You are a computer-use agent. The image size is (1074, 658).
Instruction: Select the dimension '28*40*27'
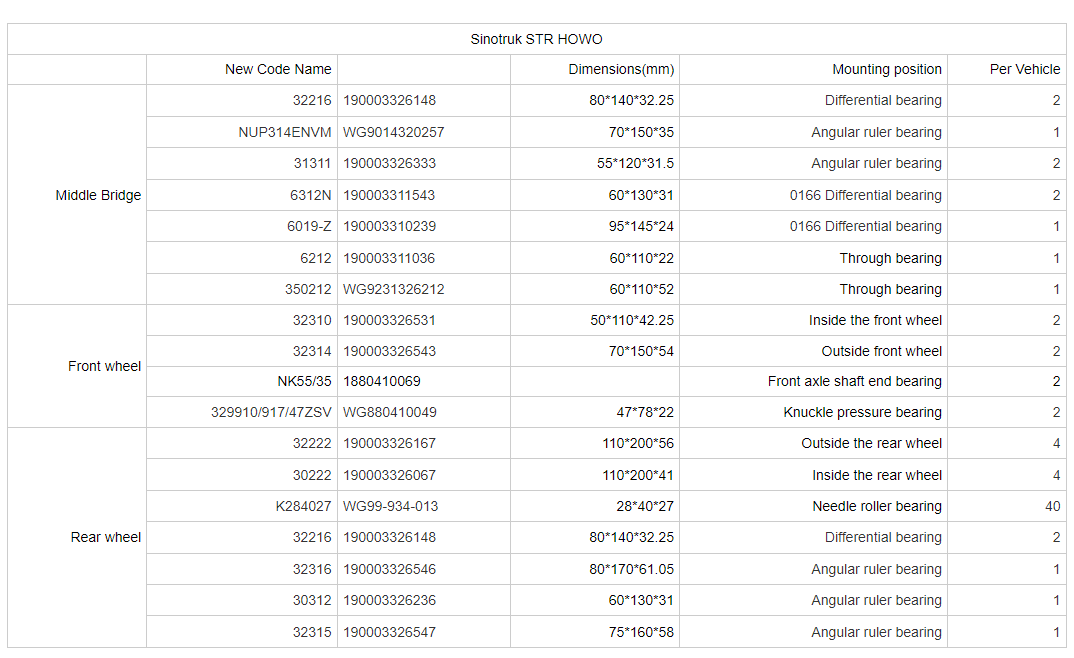coord(645,506)
